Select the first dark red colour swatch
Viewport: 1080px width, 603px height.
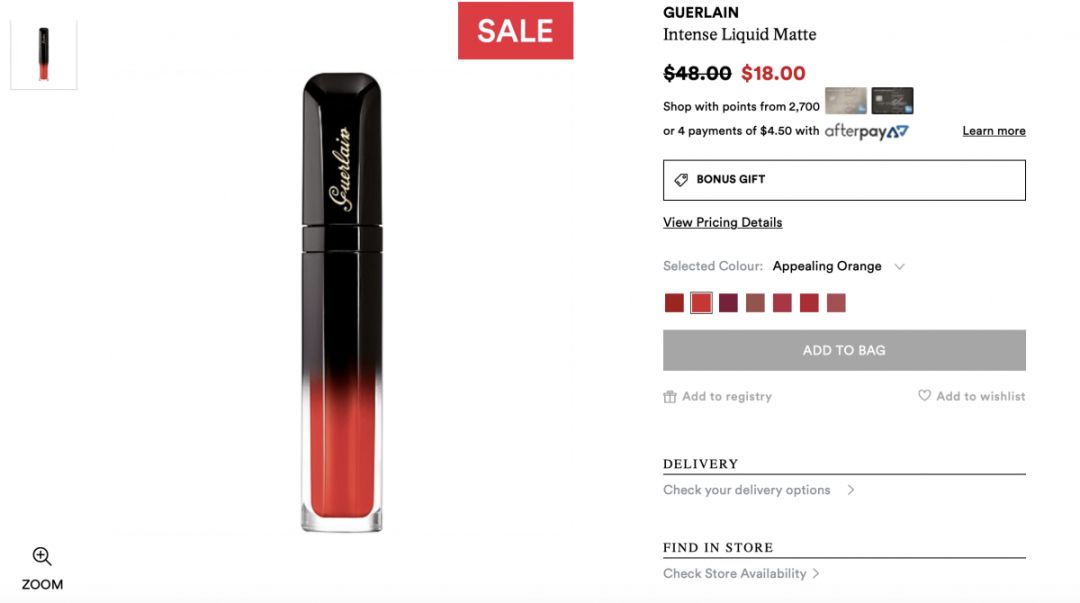[x=674, y=303]
